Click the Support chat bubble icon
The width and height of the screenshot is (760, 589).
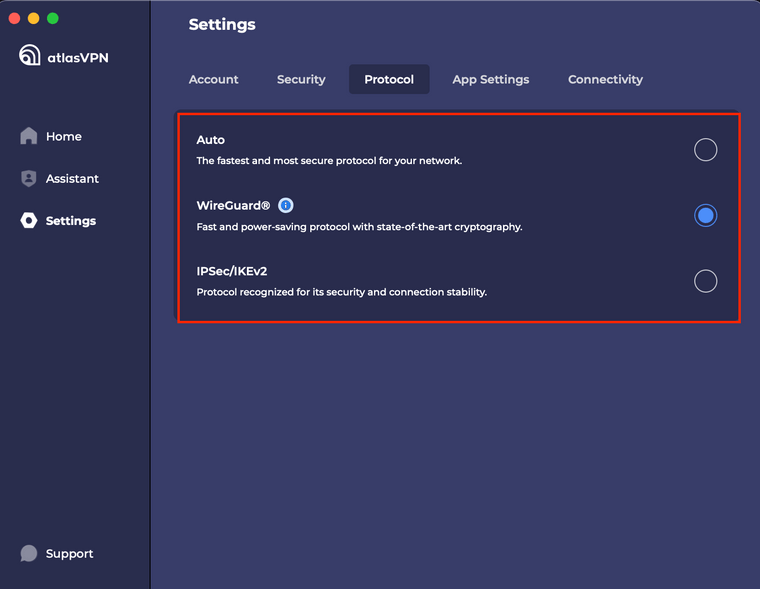click(29, 553)
